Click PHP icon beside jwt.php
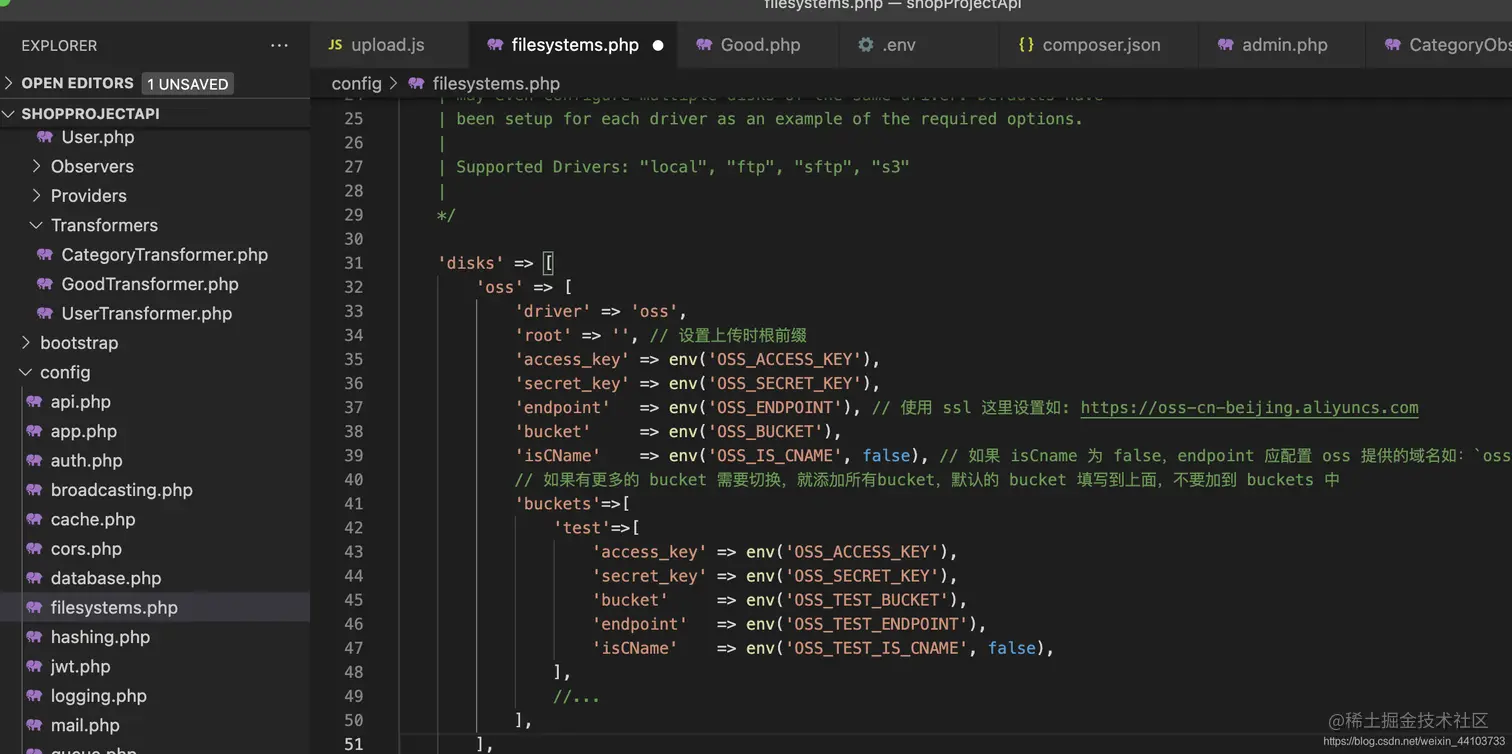The height and width of the screenshot is (754, 1512). point(34,667)
